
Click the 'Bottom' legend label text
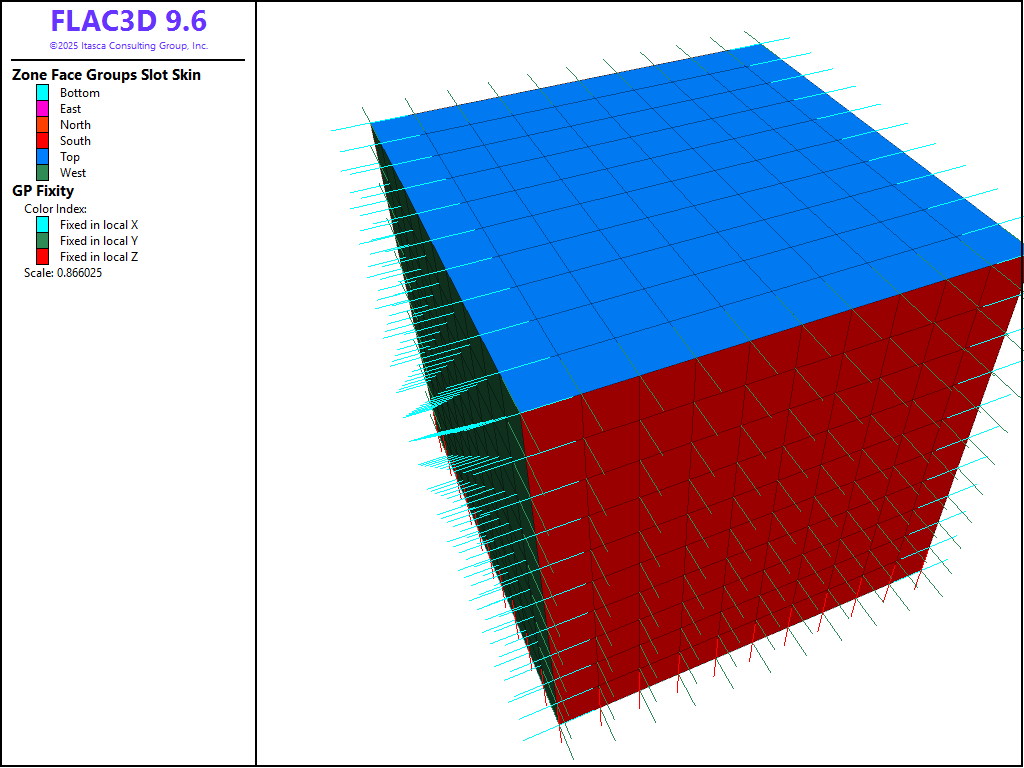point(80,93)
